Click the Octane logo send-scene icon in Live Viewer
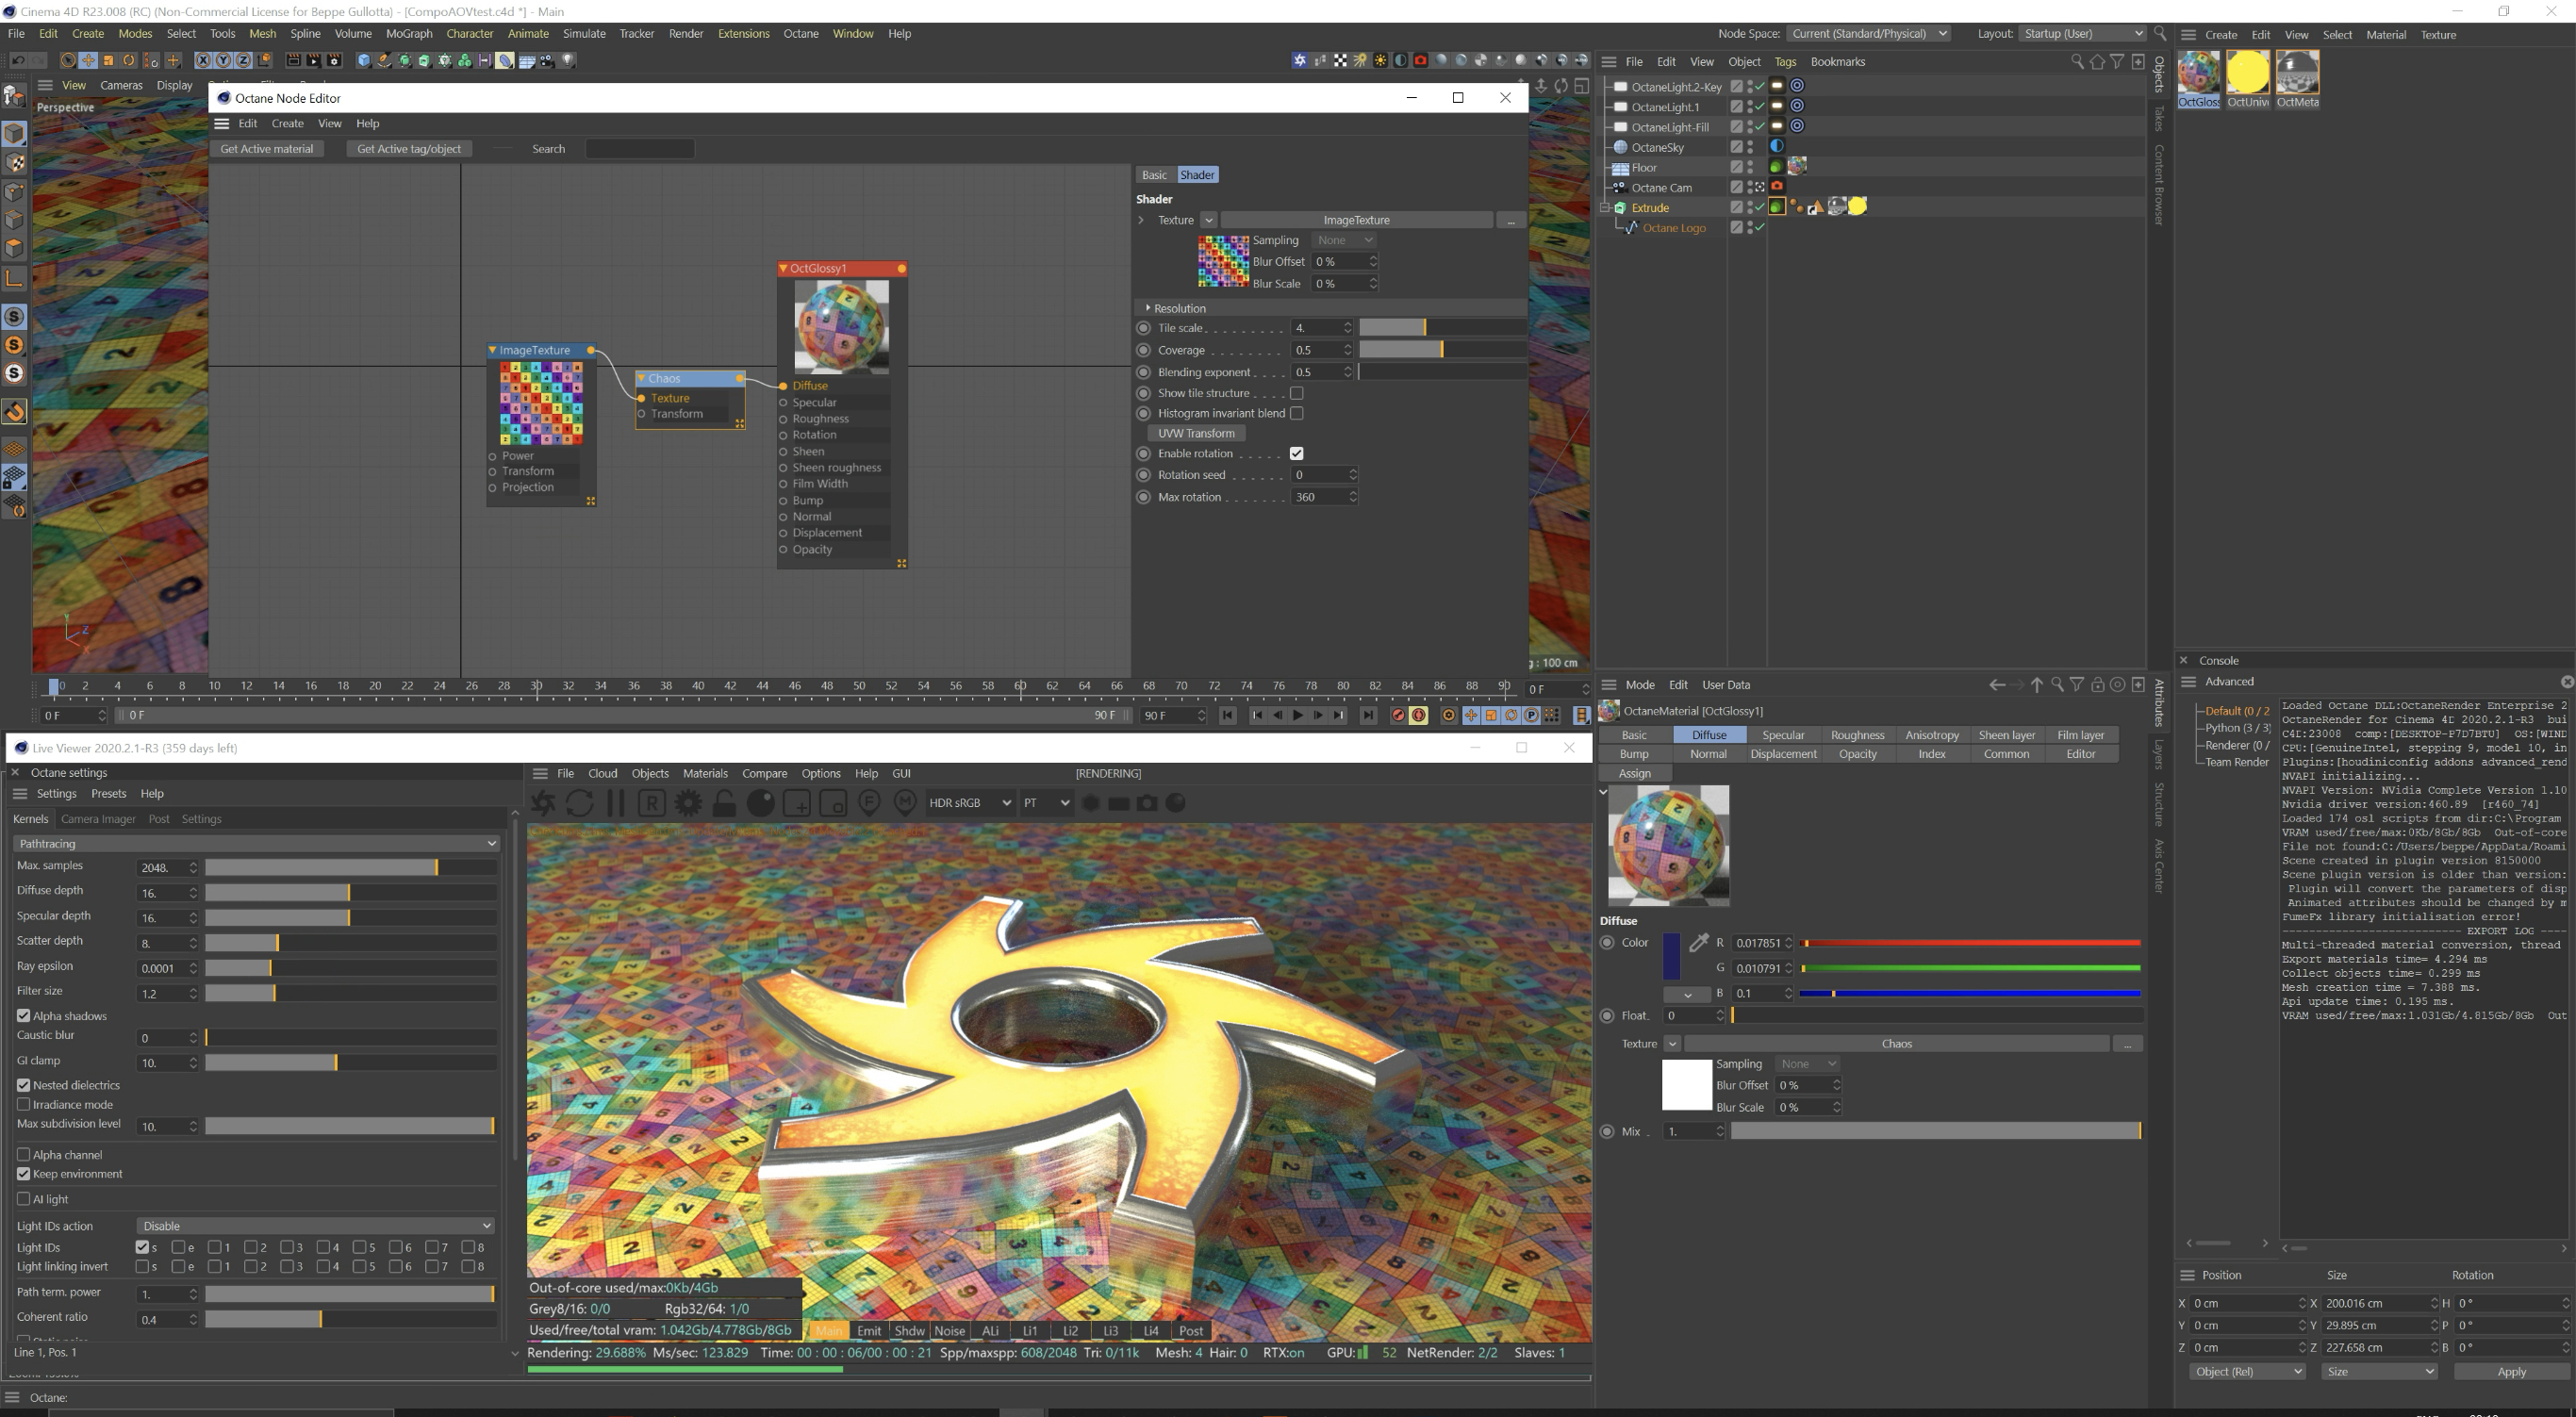2576x1417 pixels. point(543,803)
